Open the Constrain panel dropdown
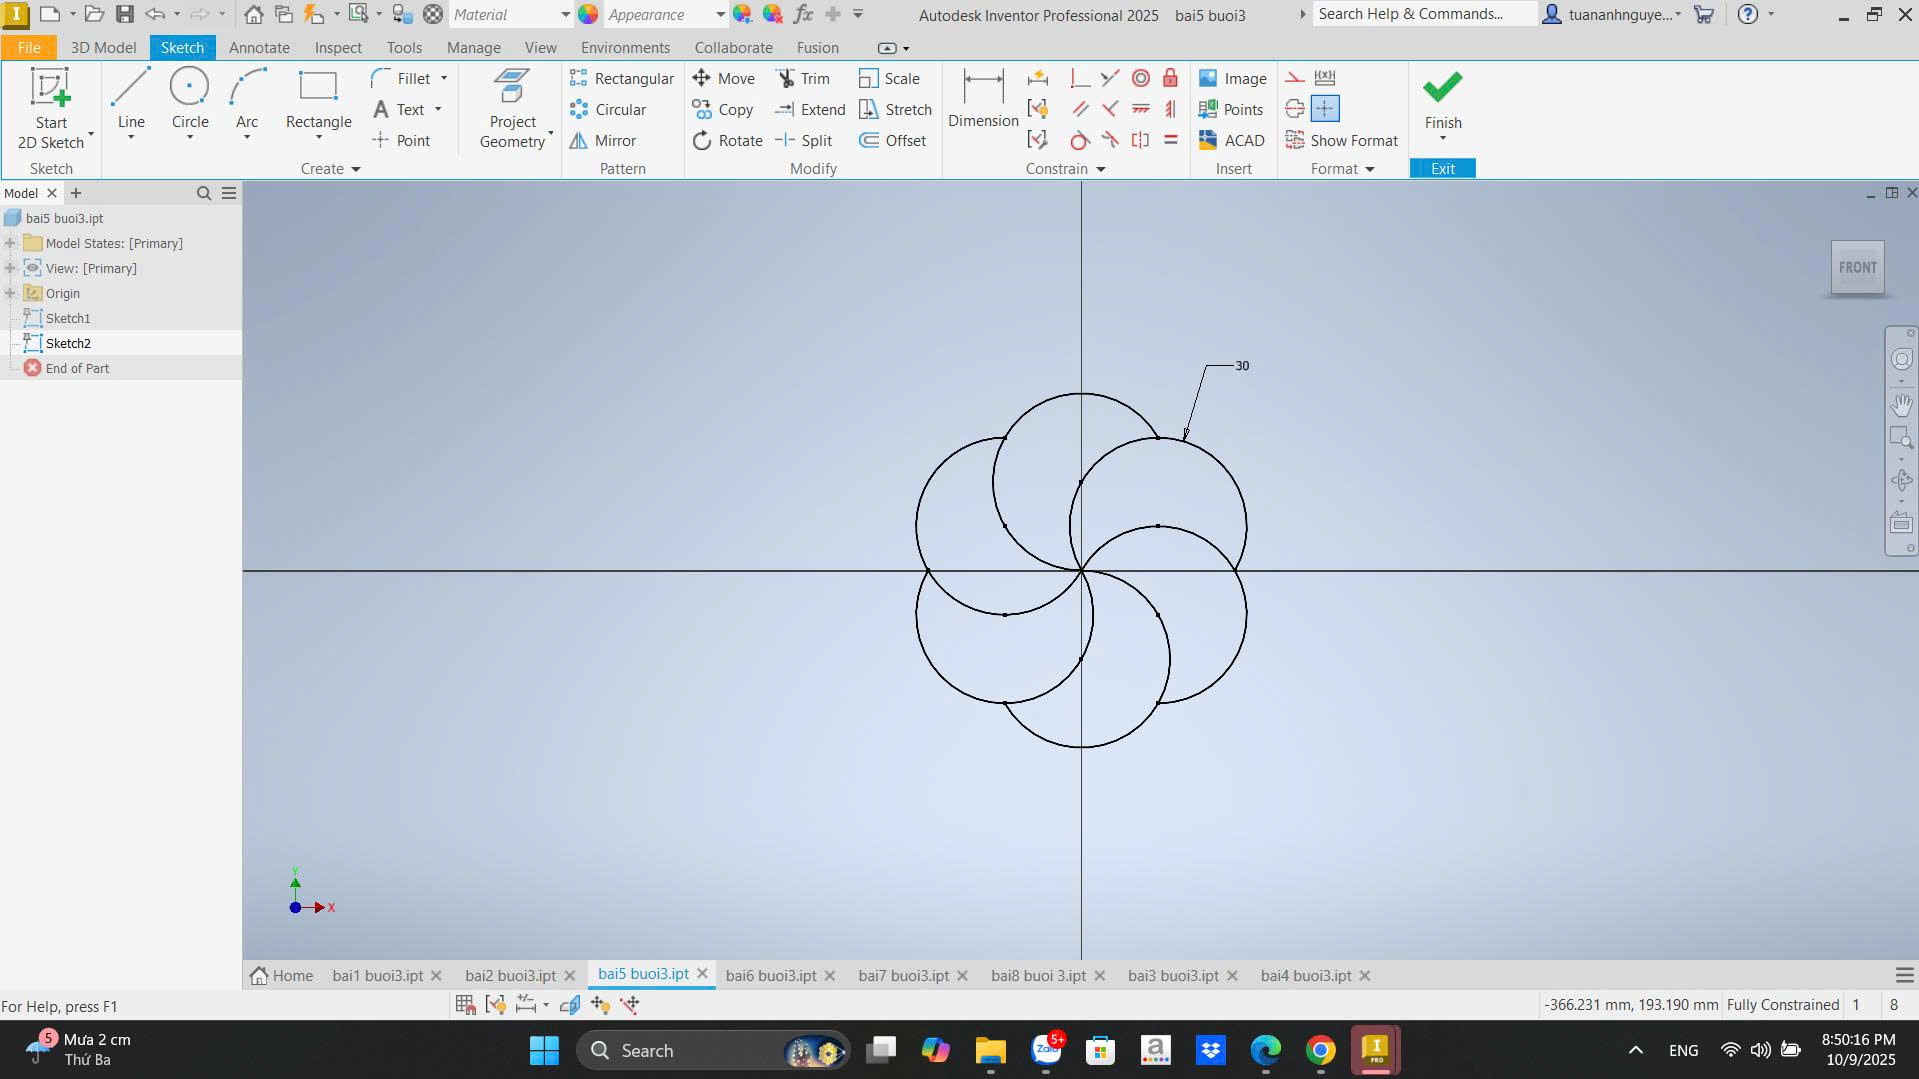Viewport: 1919px width, 1079px height. click(1100, 169)
